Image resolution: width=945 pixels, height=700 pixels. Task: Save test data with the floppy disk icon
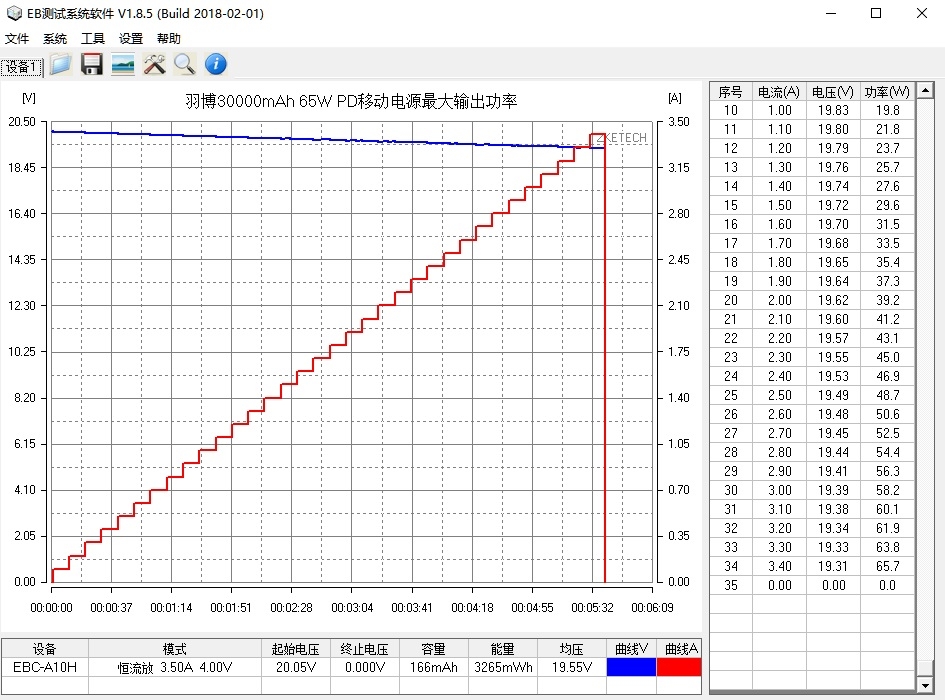(x=91, y=65)
